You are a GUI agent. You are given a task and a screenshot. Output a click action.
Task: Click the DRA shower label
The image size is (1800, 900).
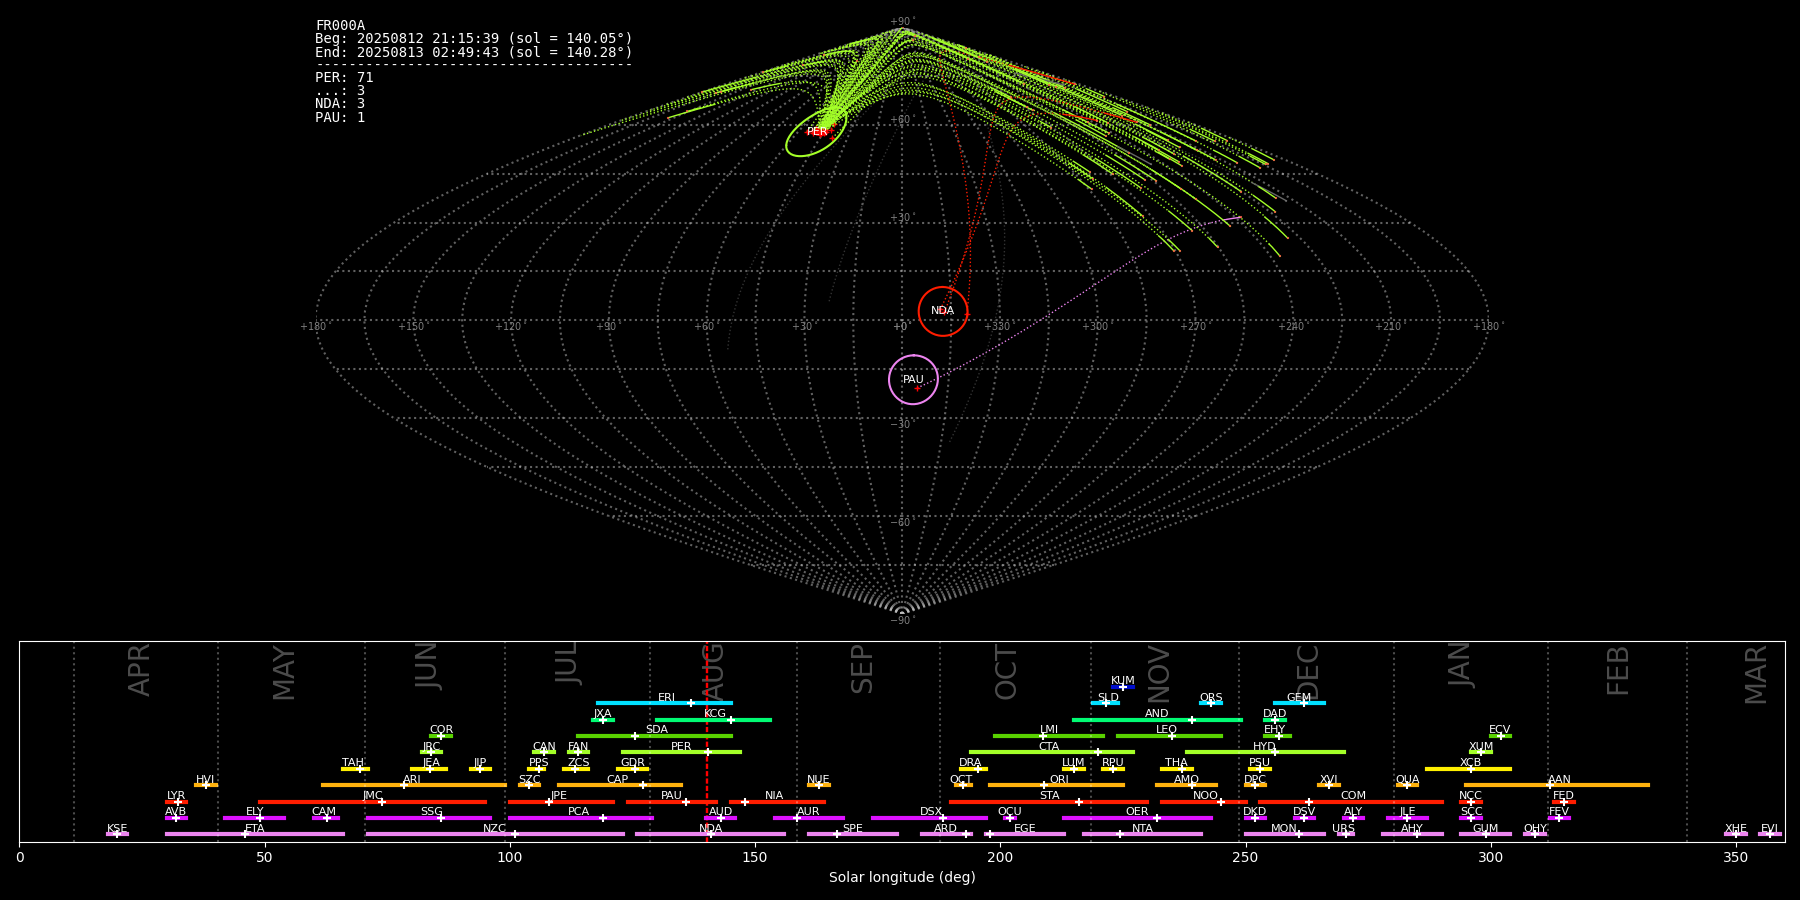coord(970,763)
